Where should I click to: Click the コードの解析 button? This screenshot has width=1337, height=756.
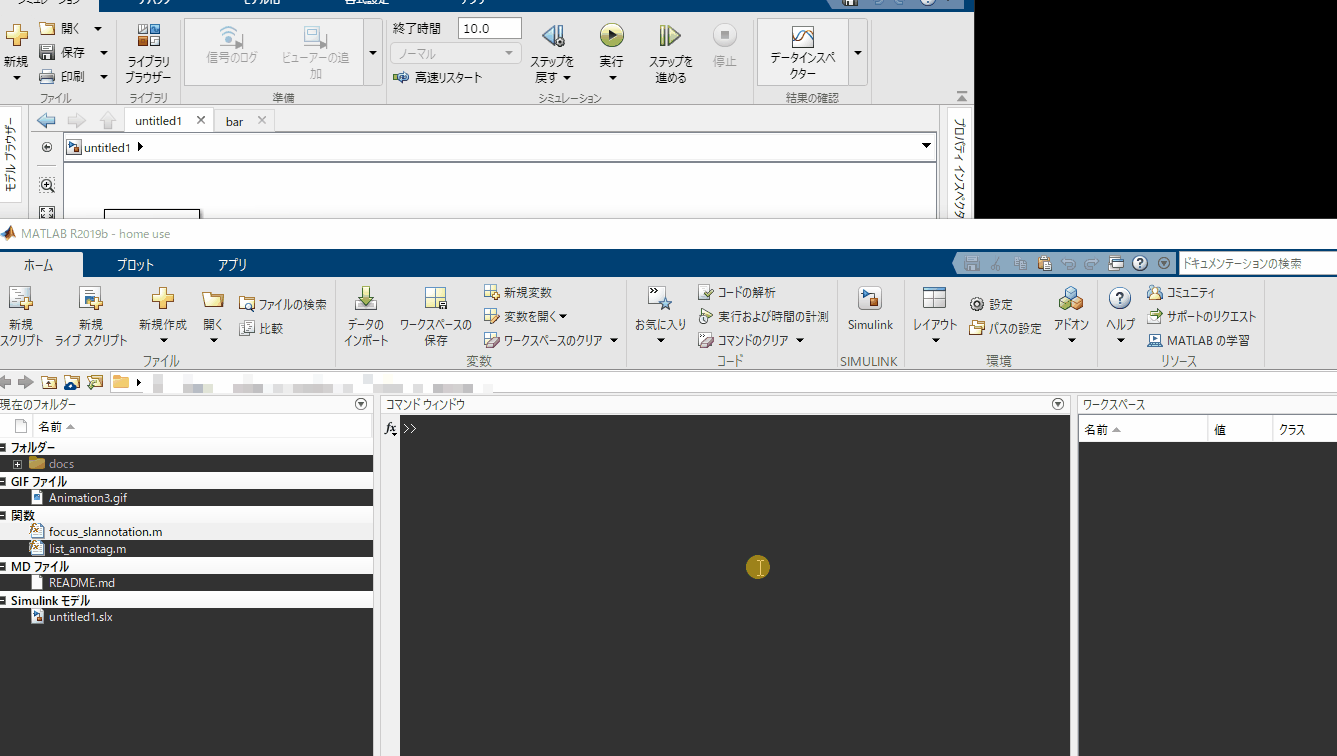tap(736, 292)
